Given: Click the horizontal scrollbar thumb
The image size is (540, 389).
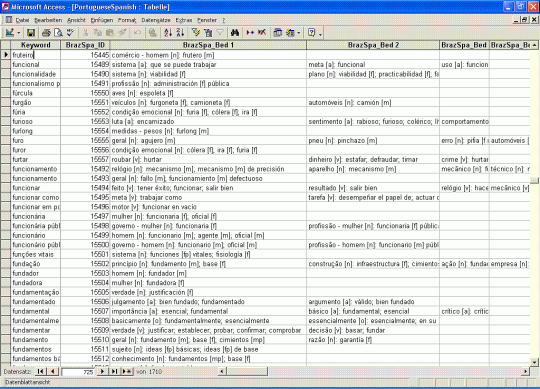Looking at the screenshot, I should tap(247, 371).
